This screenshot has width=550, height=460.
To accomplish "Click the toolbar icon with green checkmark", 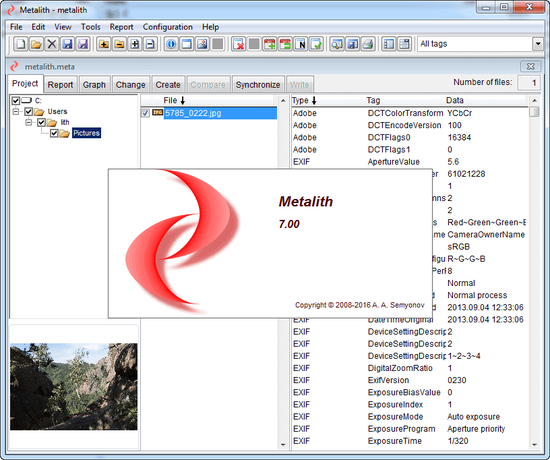I will tap(316, 44).
